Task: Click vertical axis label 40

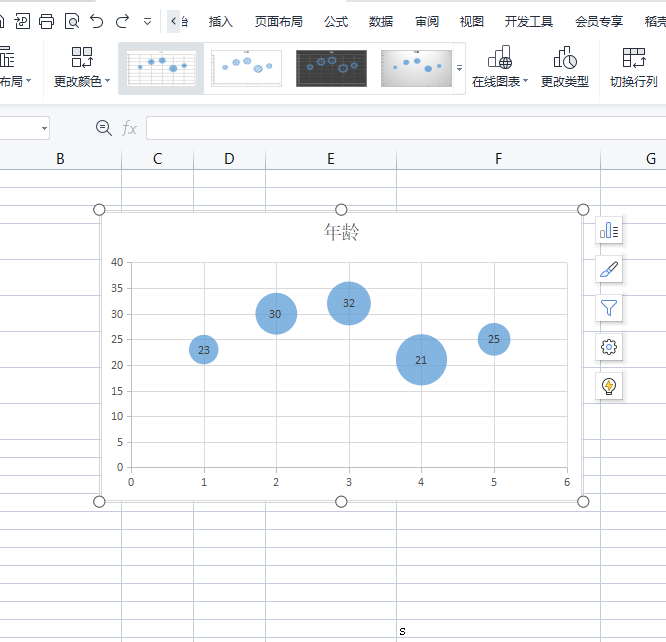Action: point(117,262)
